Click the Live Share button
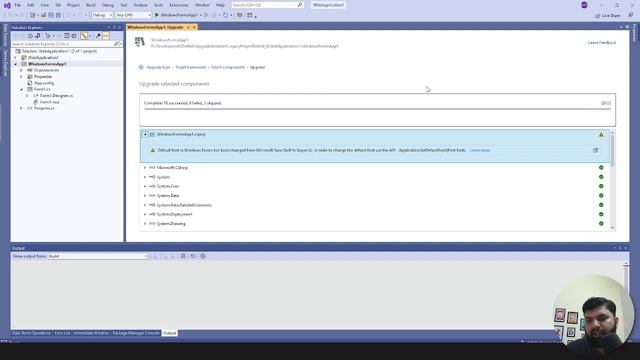This screenshot has width=640, height=360. coord(608,16)
